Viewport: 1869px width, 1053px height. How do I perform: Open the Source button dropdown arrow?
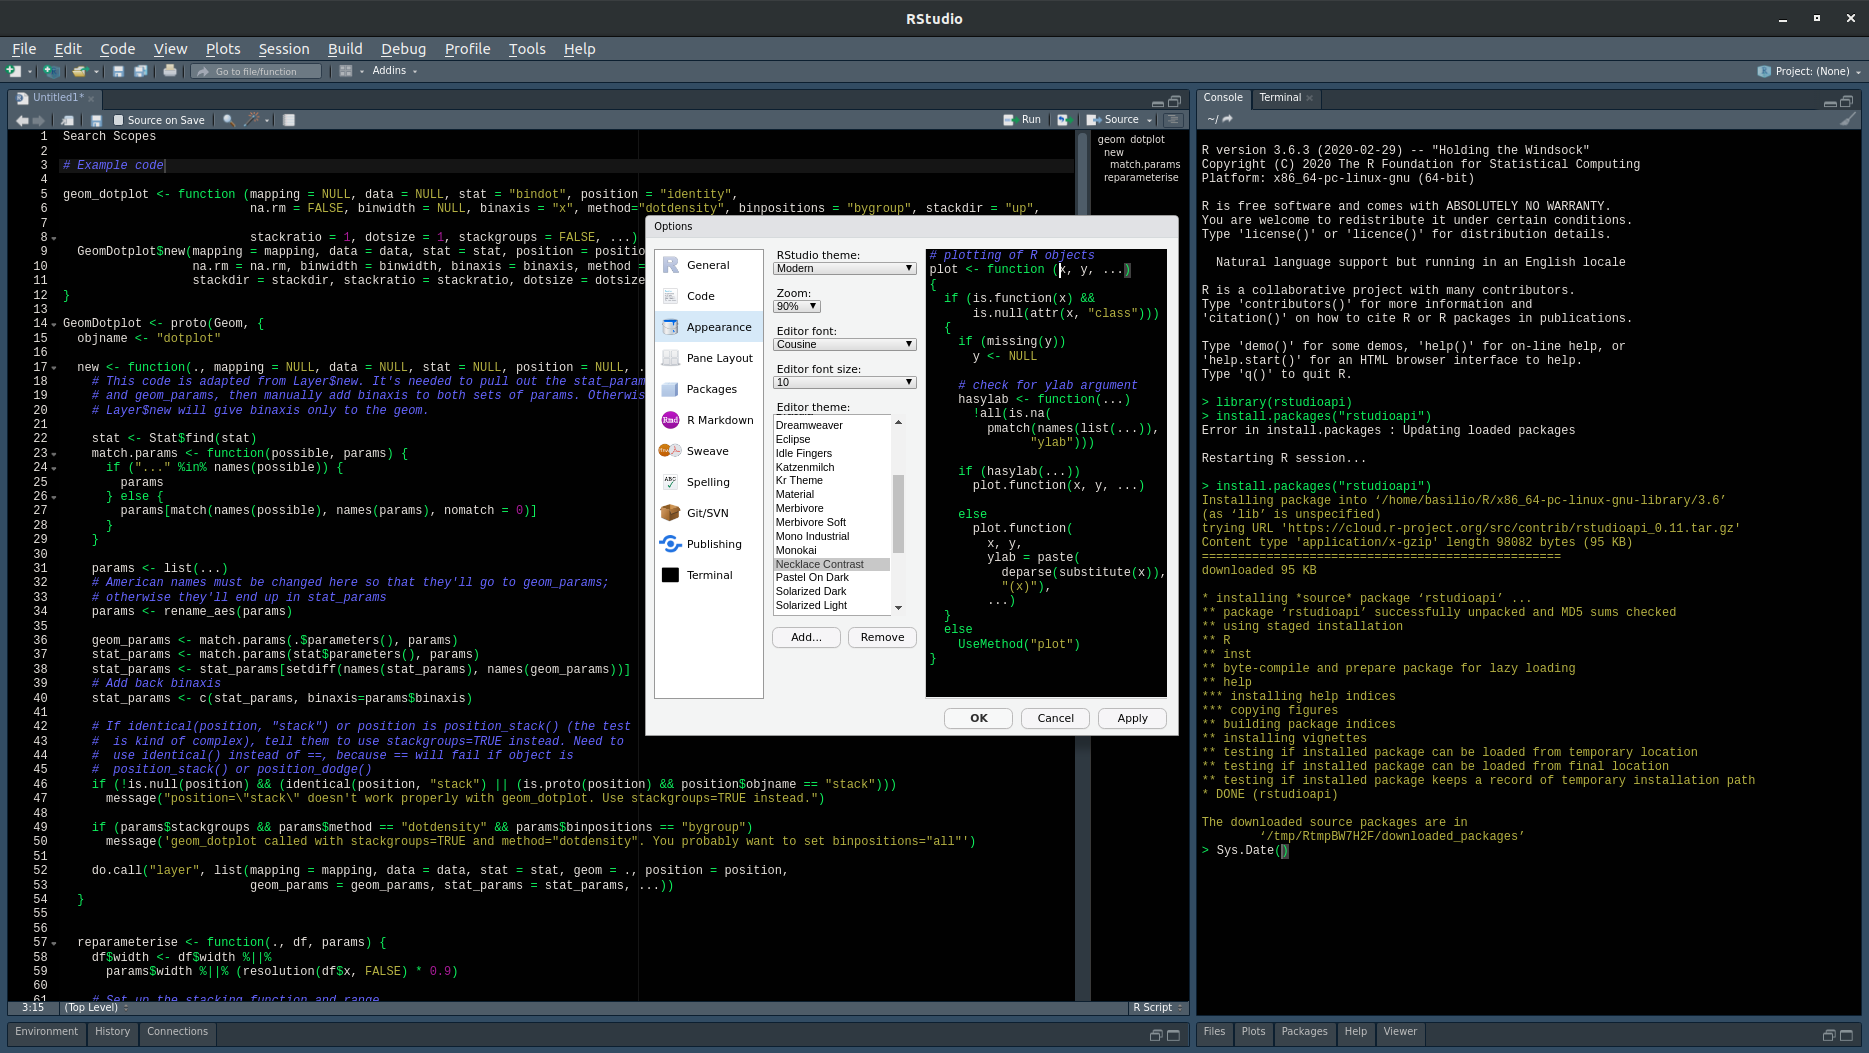(x=1149, y=120)
